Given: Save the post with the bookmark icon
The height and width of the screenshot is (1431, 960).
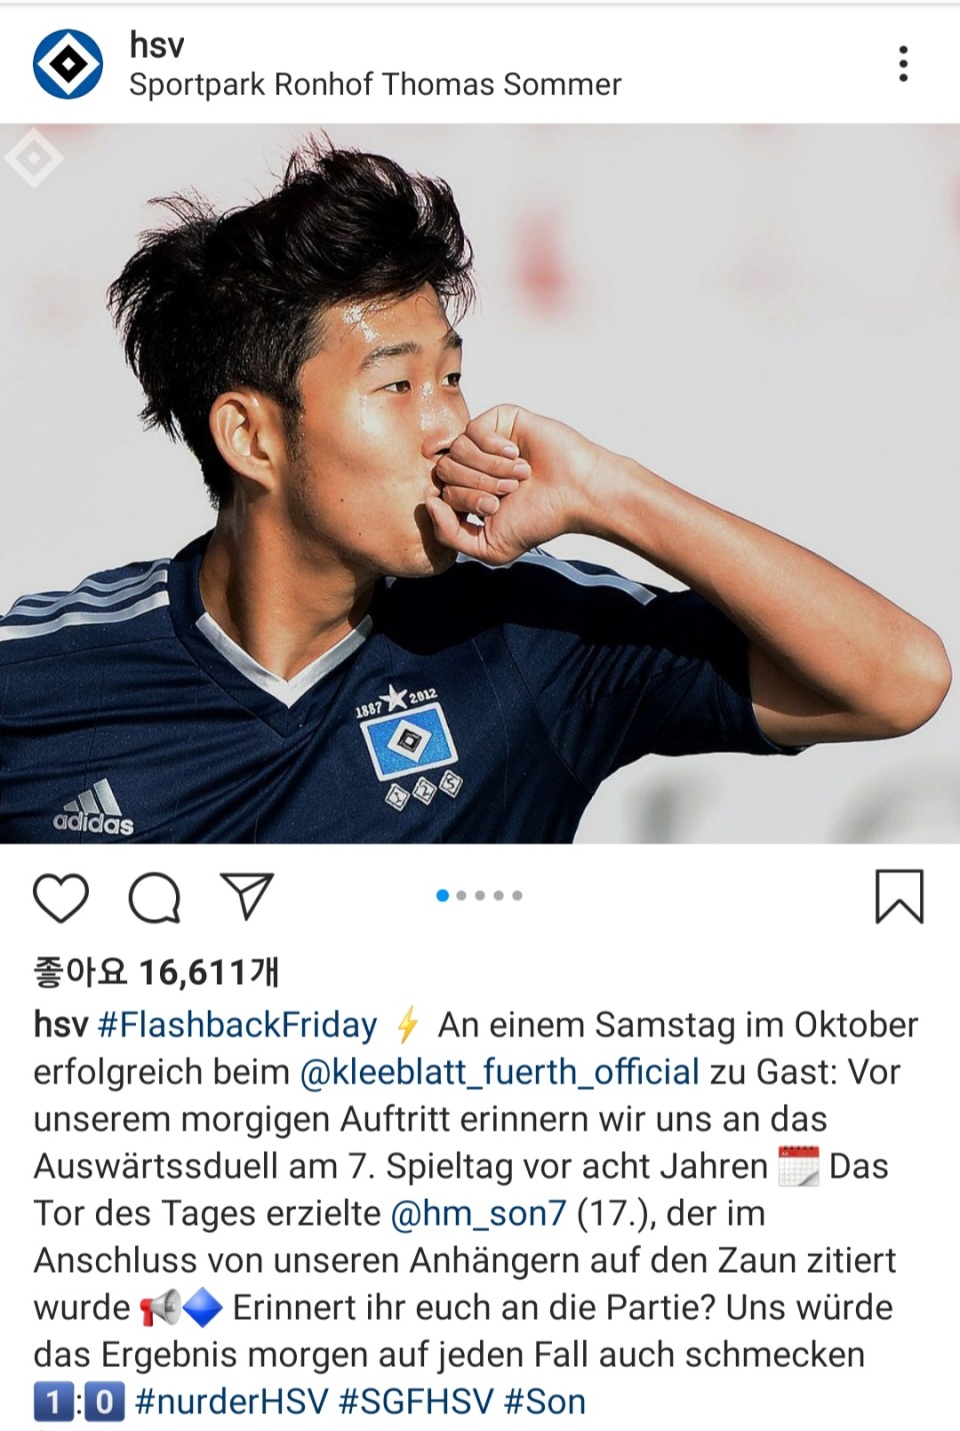Looking at the screenshot, I should 899,896.
